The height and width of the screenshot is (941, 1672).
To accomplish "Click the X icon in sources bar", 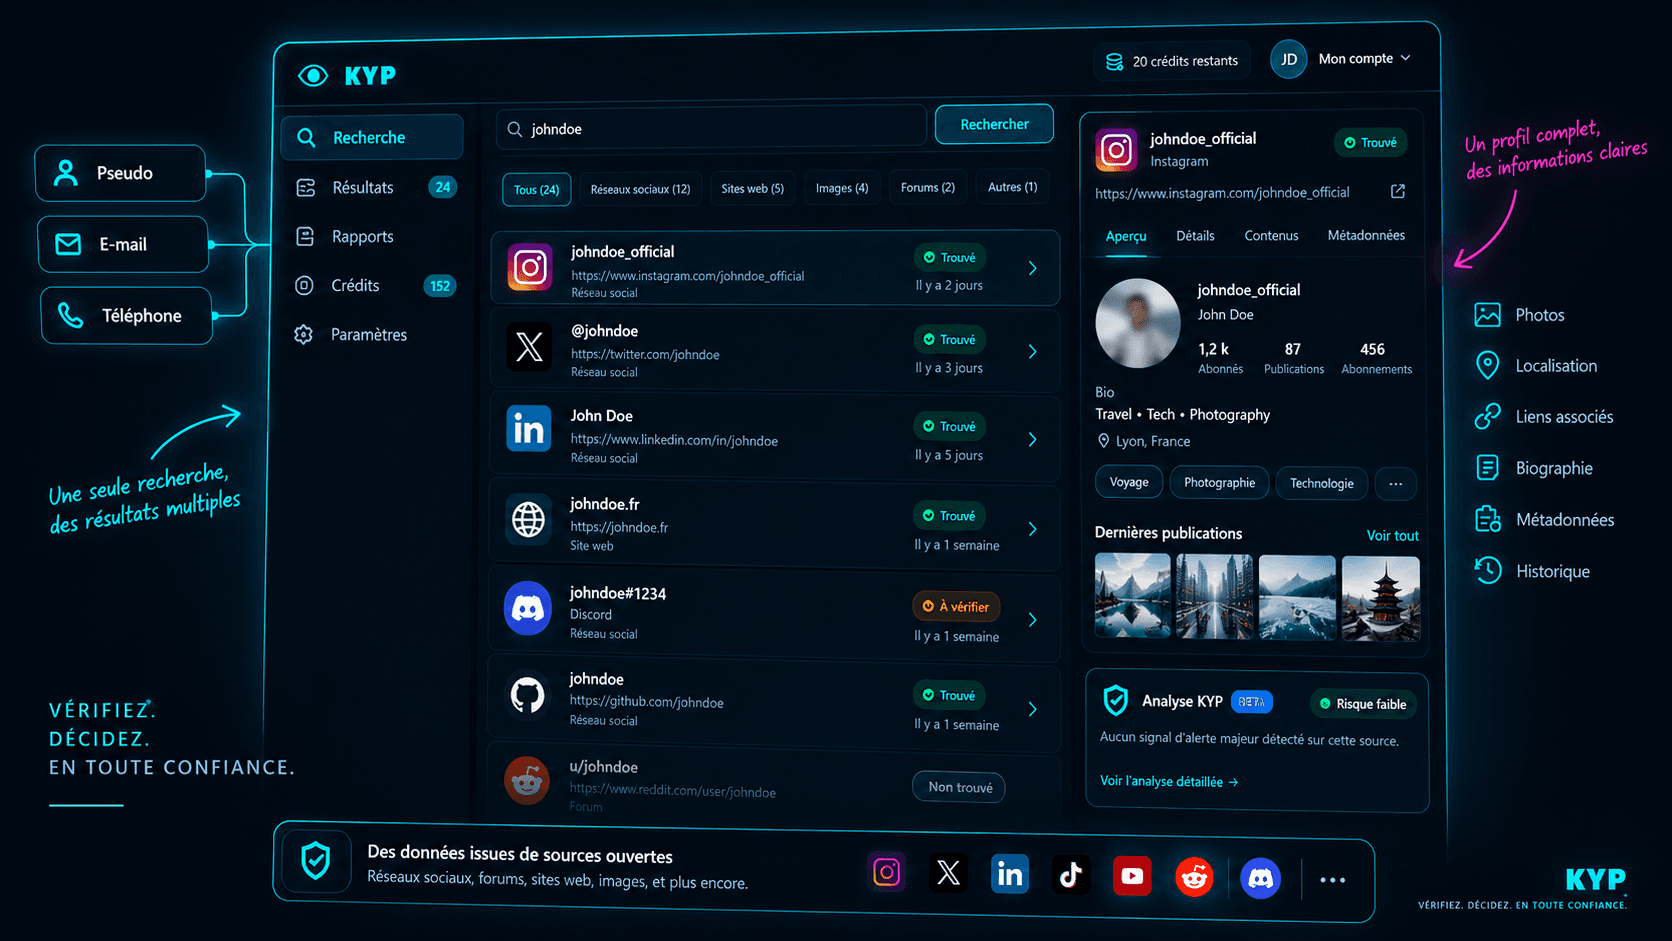I will (x=948, y=873).
